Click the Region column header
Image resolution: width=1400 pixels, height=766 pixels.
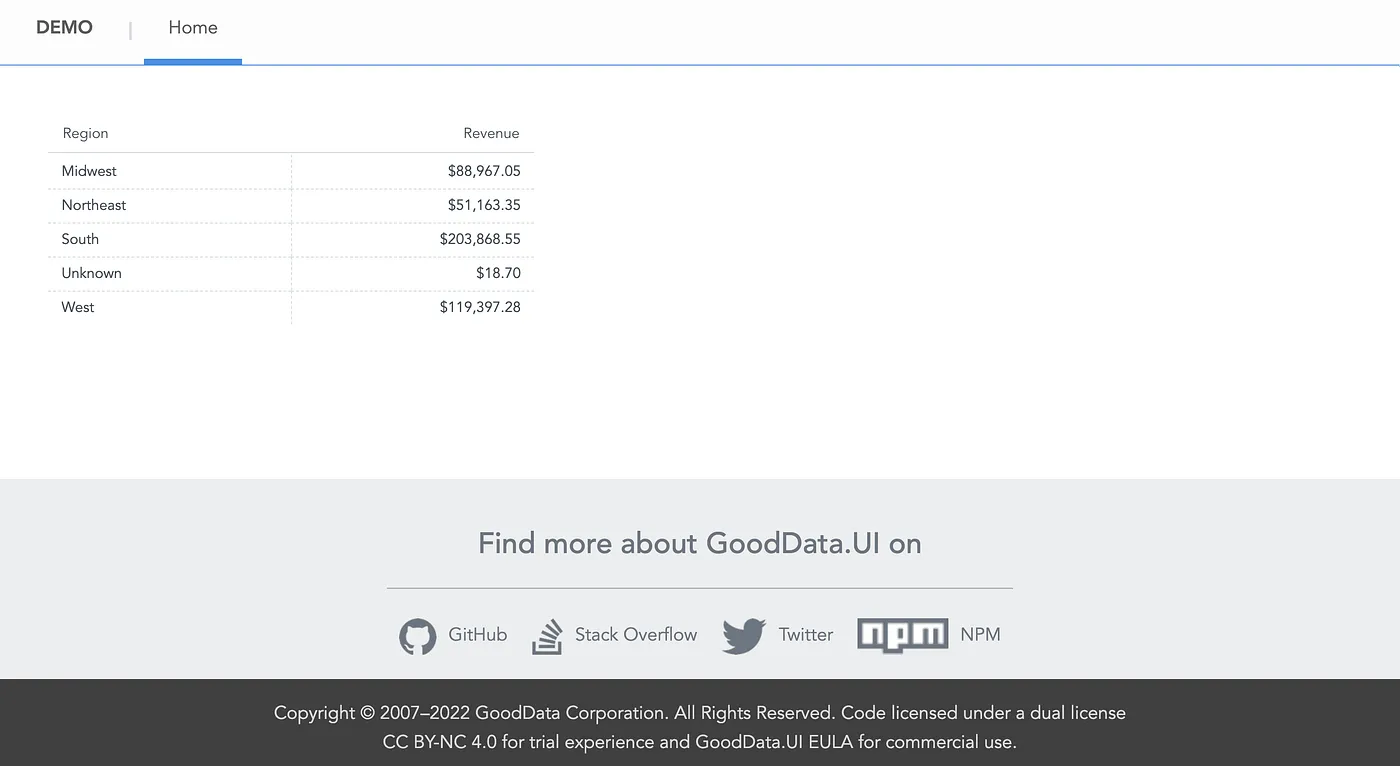(85, 133)
